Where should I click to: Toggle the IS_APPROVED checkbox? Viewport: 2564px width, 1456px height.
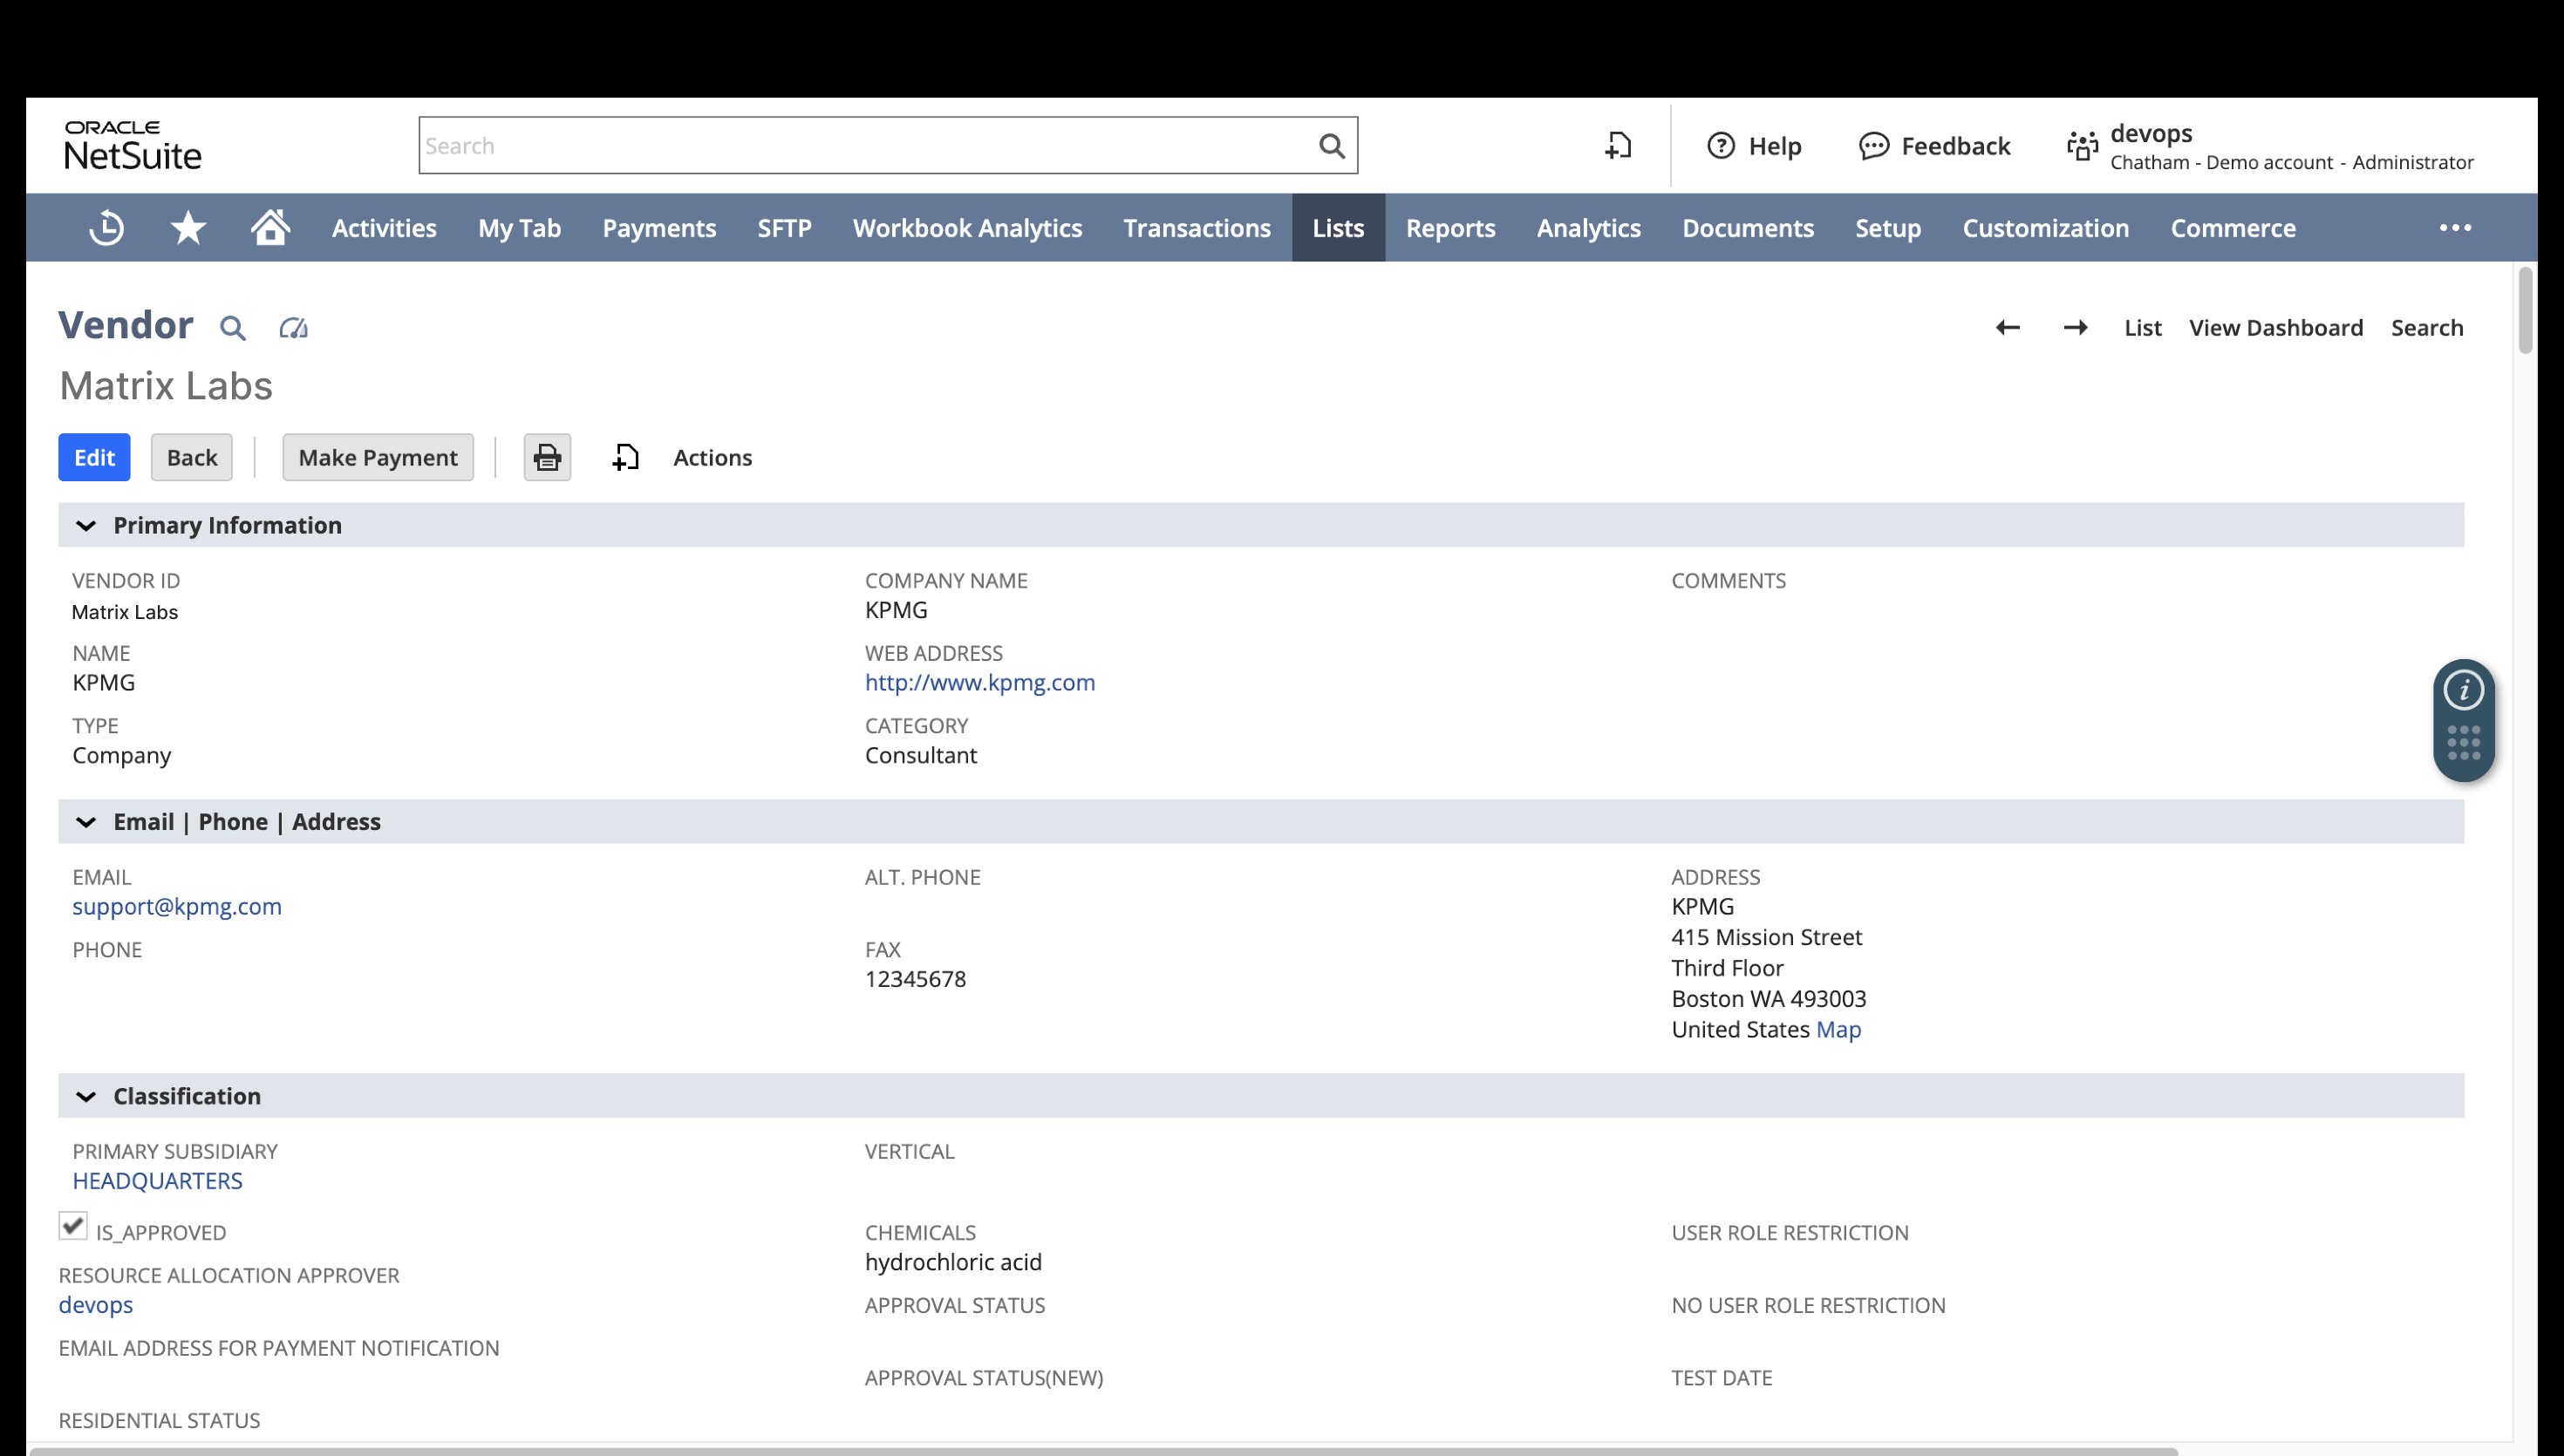coord(73,1226)
